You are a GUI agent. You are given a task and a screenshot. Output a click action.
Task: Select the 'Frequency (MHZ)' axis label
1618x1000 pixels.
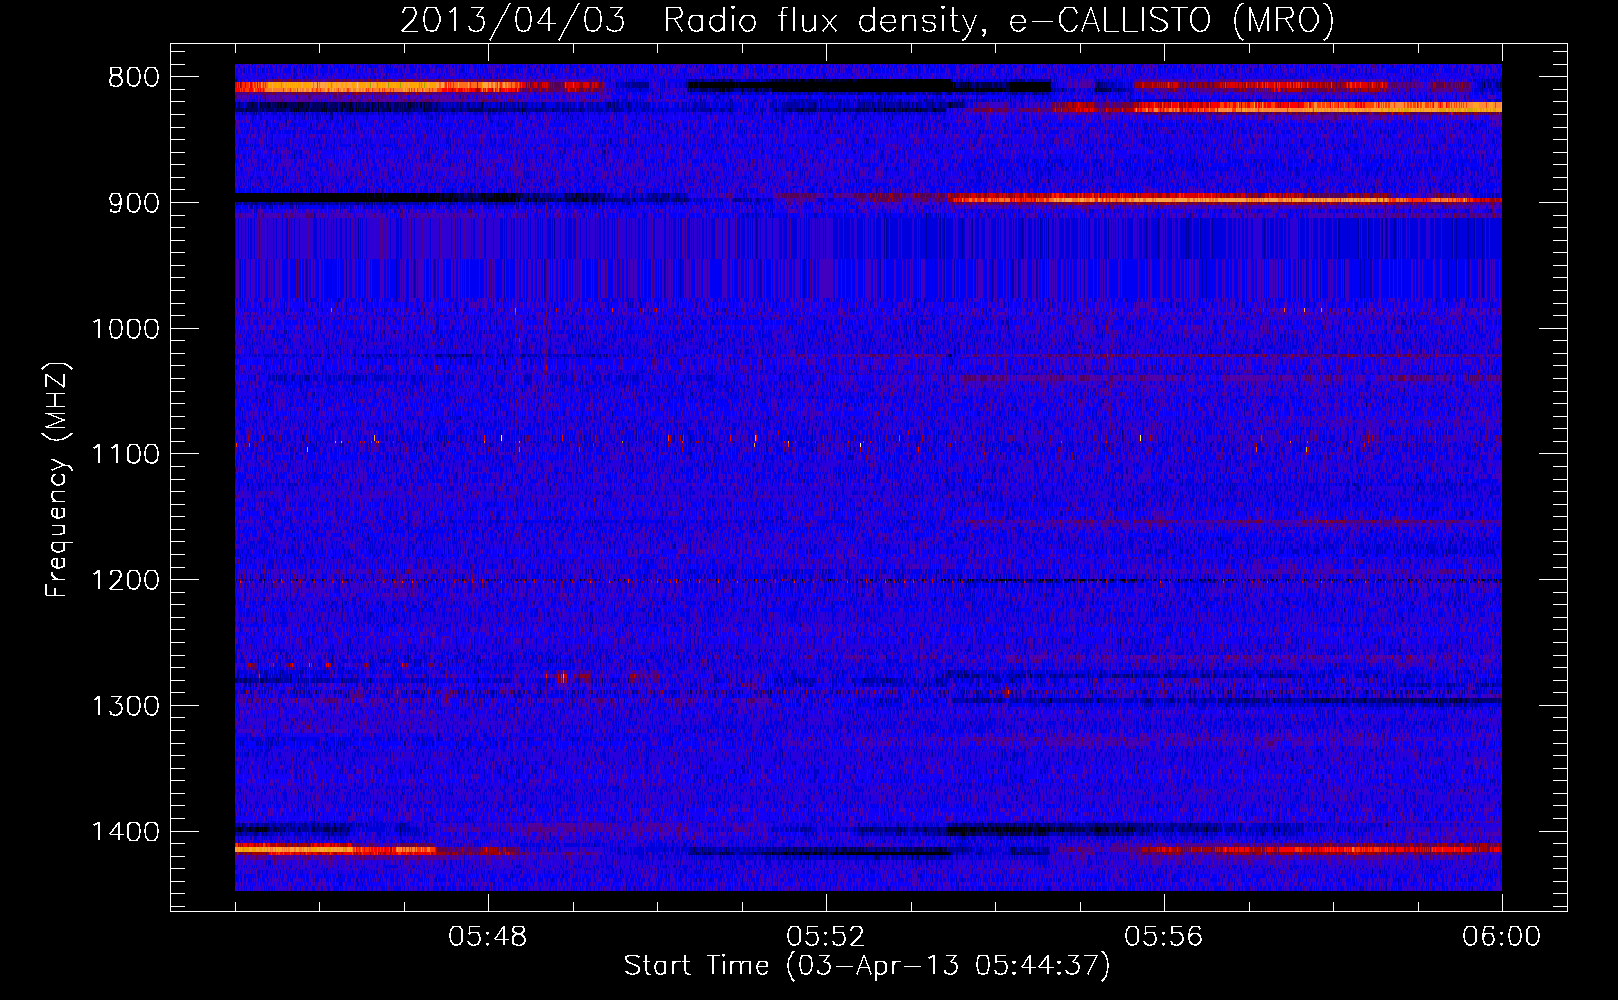tap(57, 480)
